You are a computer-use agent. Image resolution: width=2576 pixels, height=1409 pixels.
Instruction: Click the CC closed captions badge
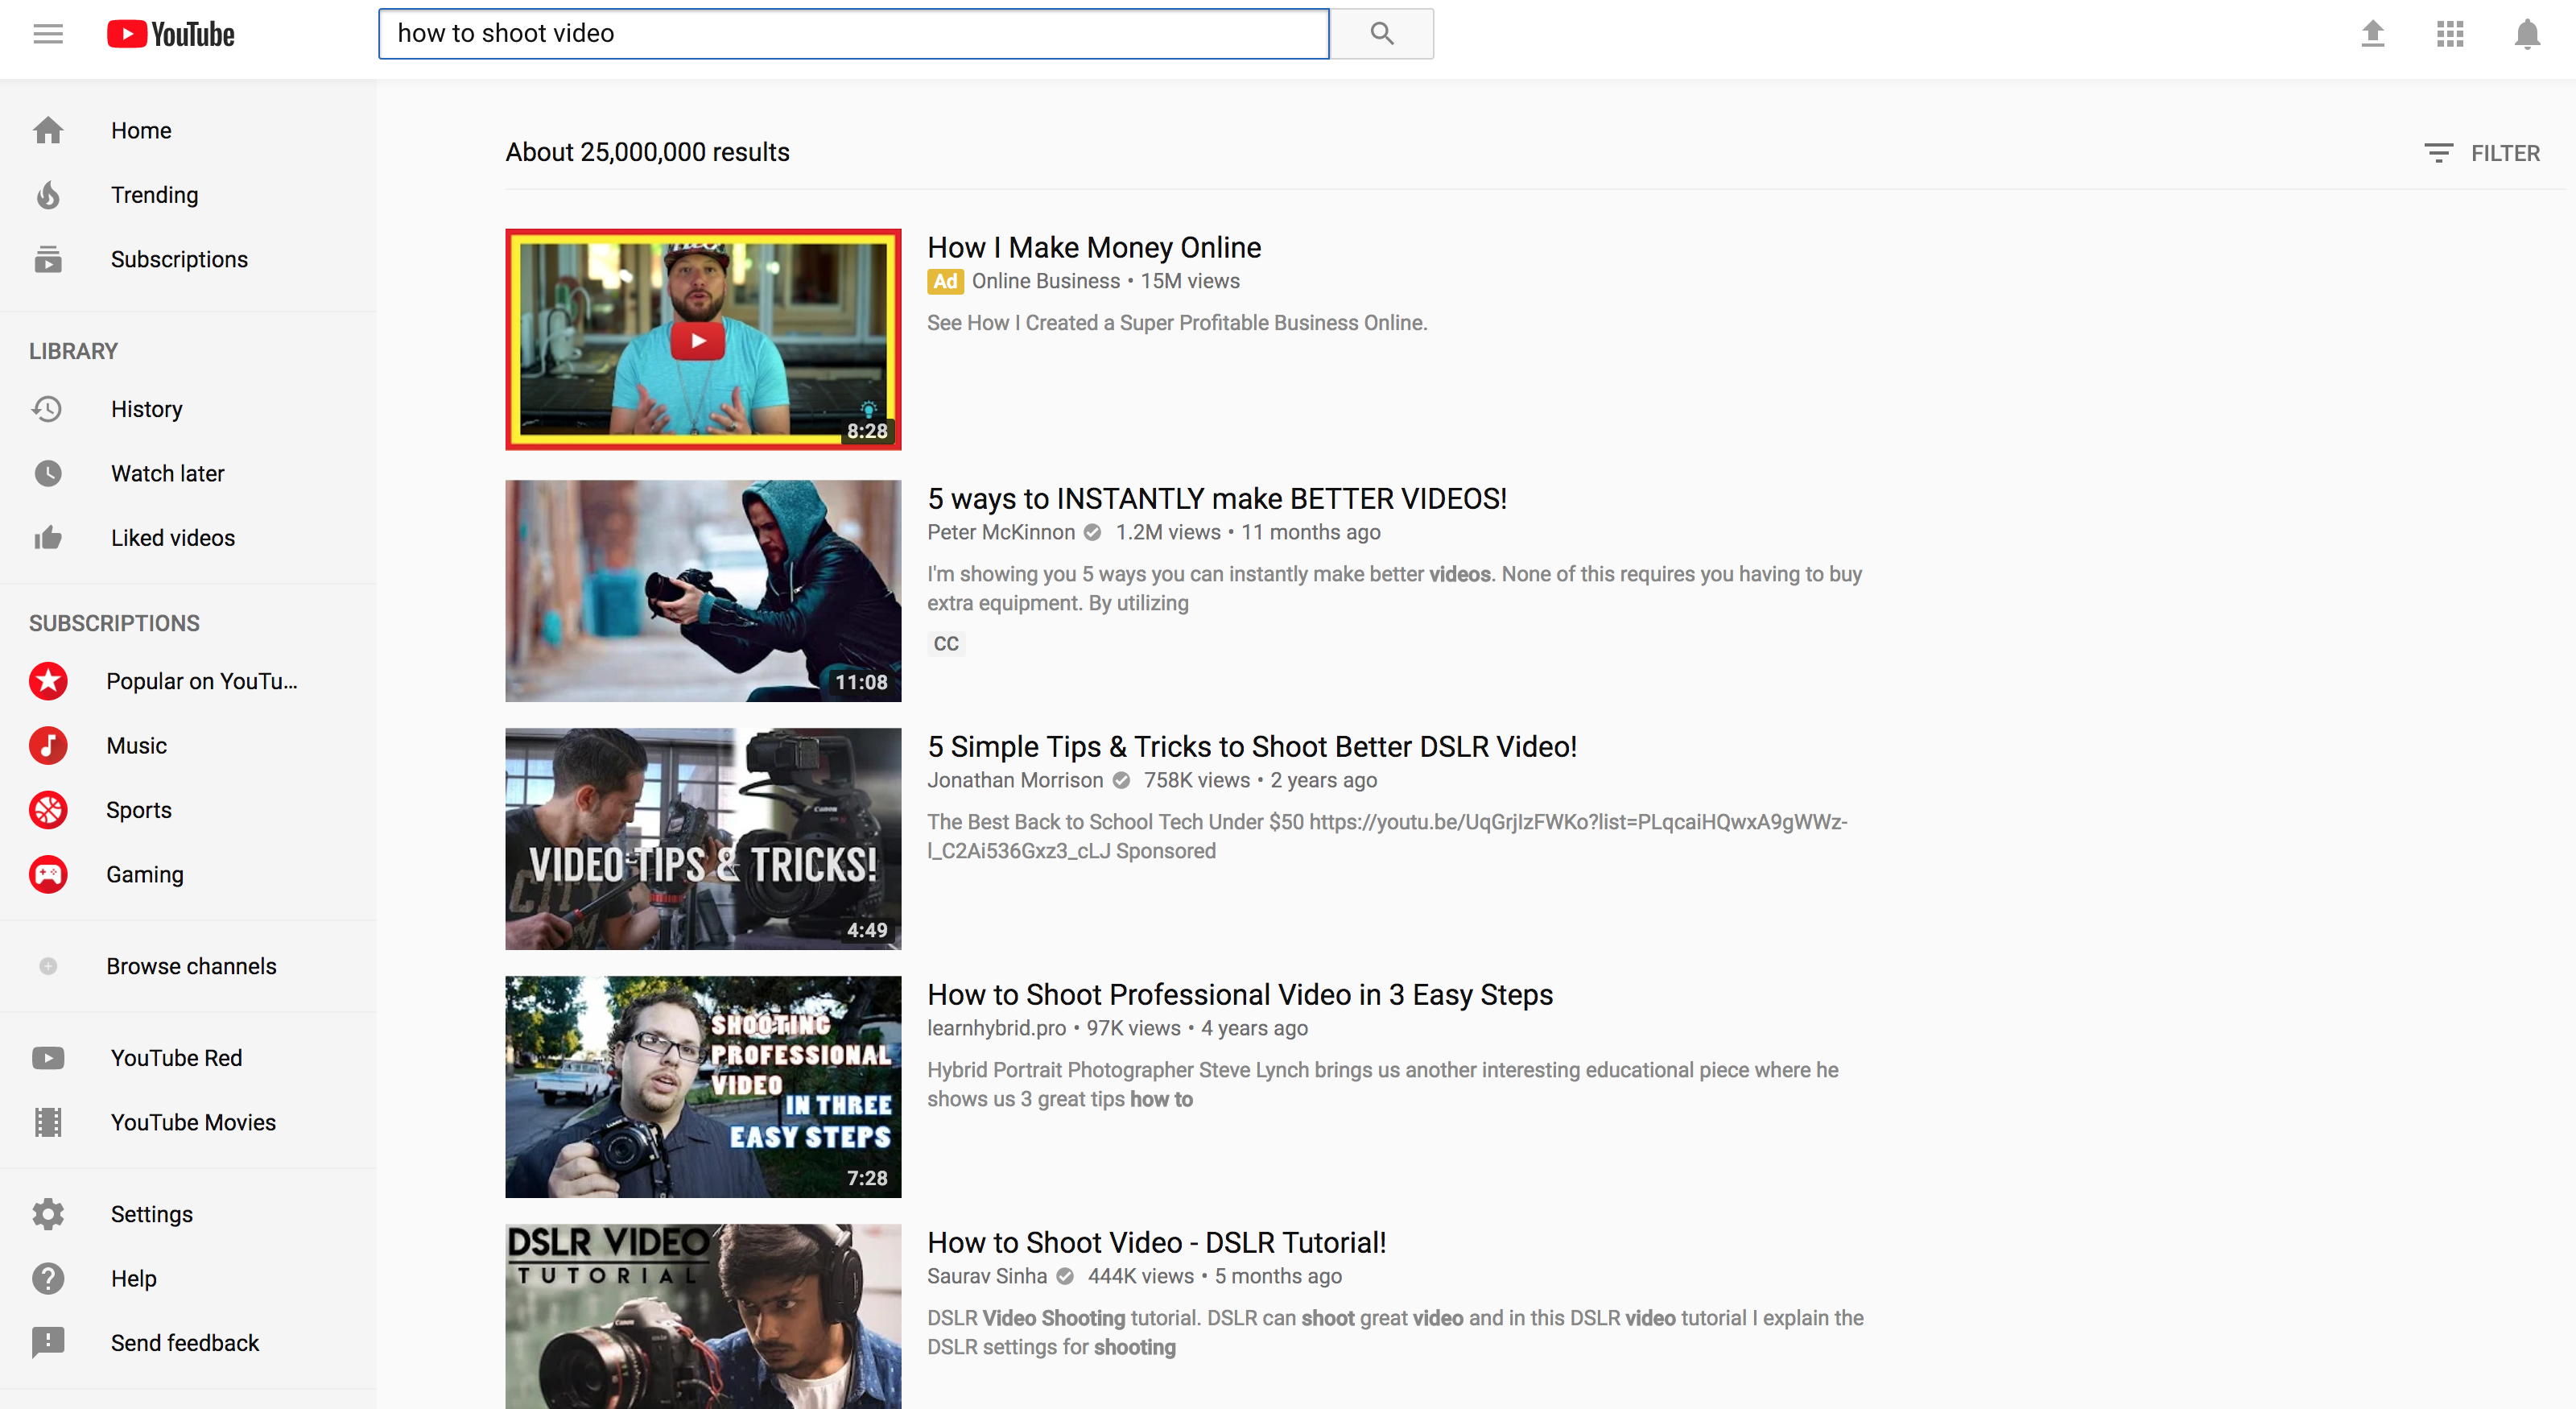pos(946,643)
